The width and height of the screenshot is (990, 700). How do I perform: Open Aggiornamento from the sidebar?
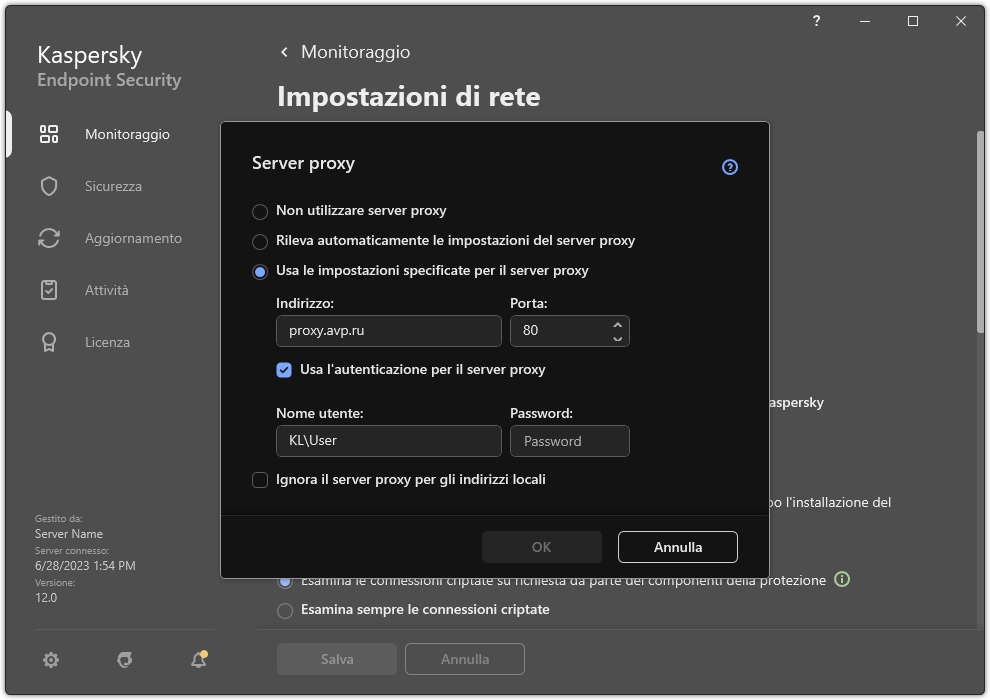point(48,238)
